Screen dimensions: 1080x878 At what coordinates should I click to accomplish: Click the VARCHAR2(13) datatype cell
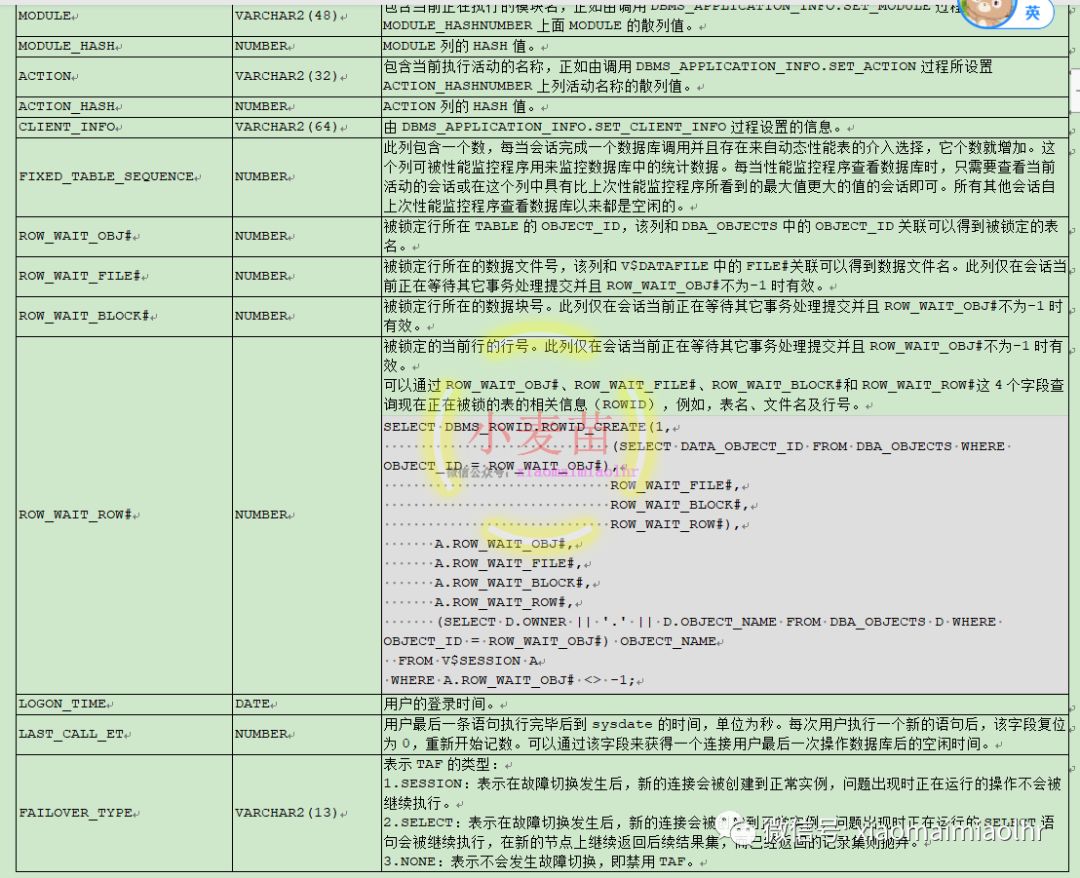pos(307,813)
